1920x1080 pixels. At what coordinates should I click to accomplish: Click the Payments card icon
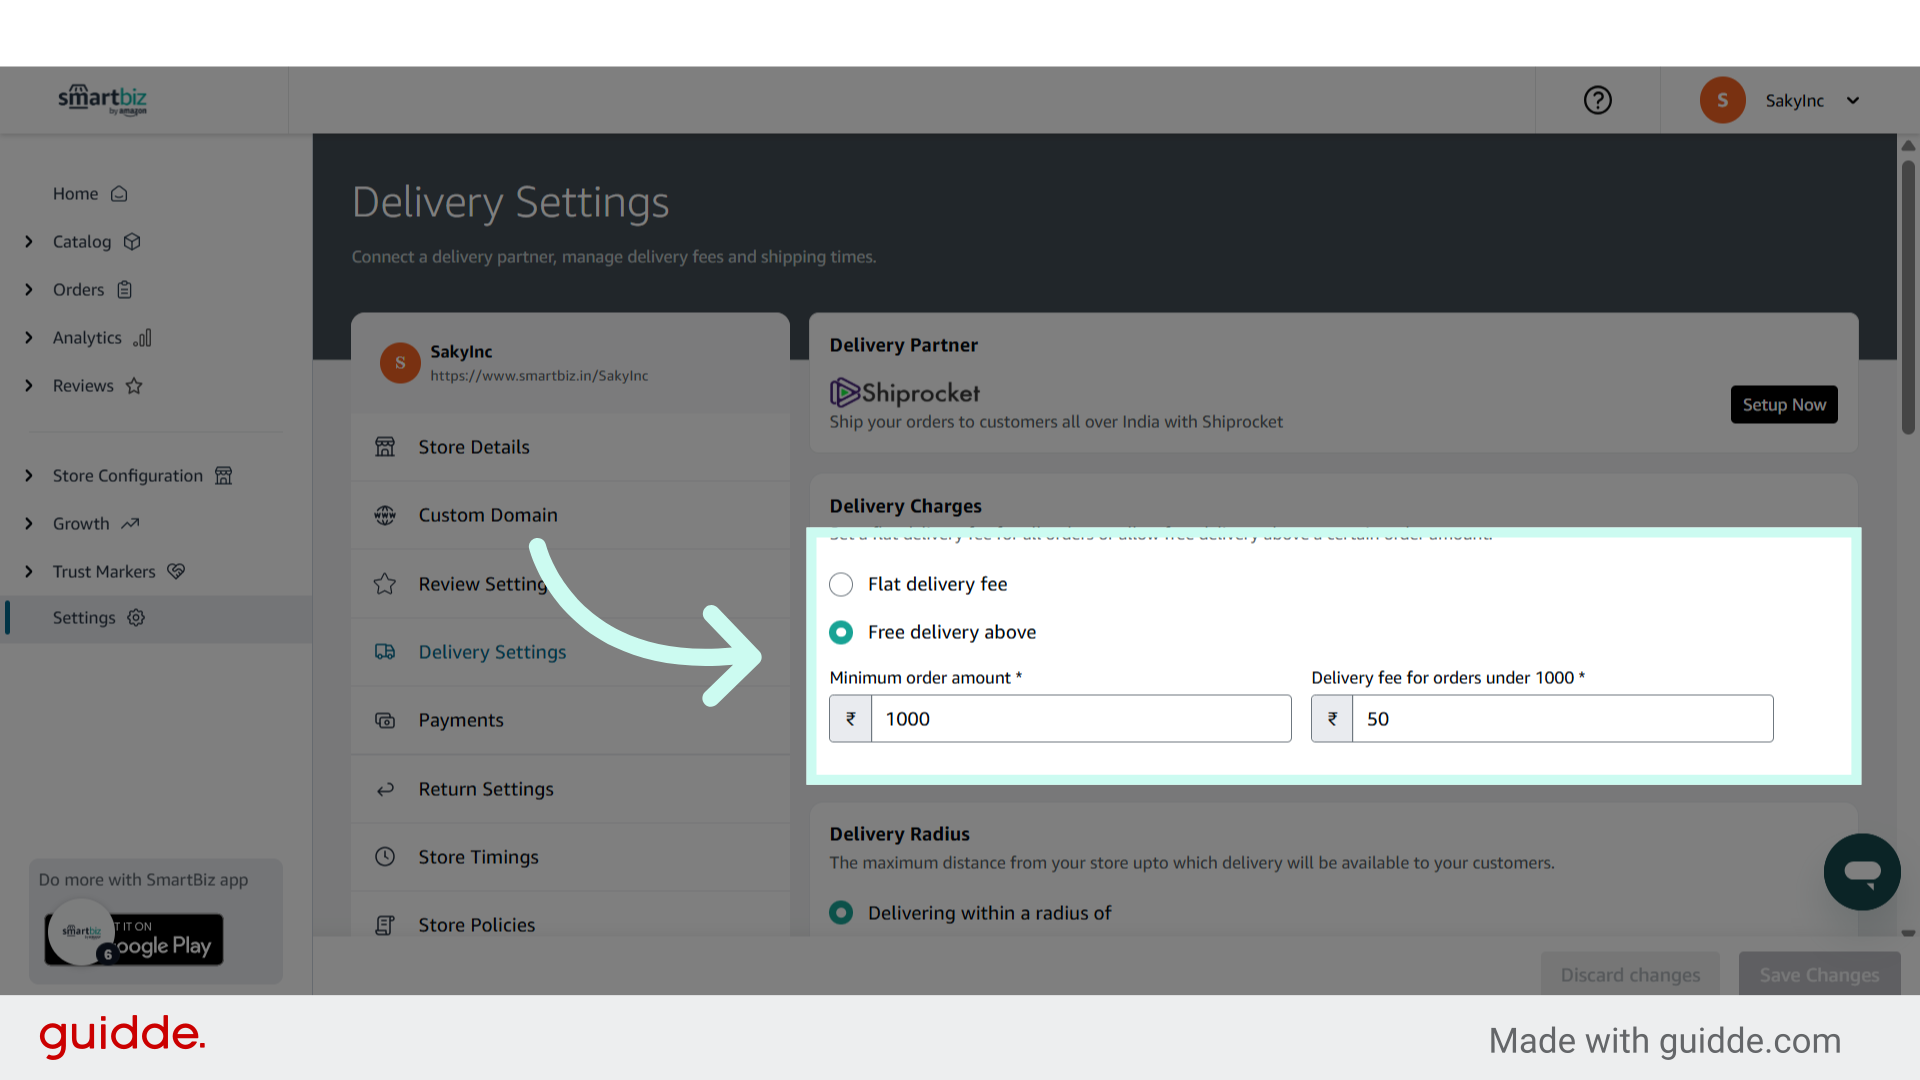point(385,719)
